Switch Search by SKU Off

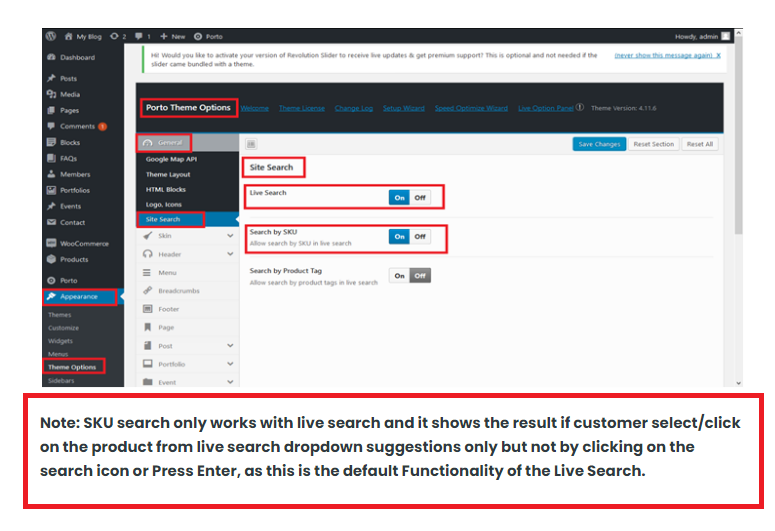click(x=420, y=237)
